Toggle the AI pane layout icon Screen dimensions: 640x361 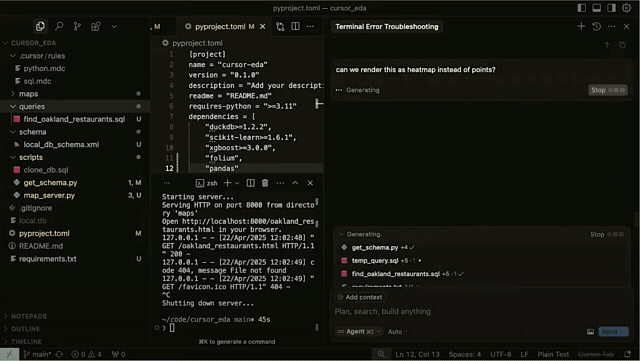point(611,8)
